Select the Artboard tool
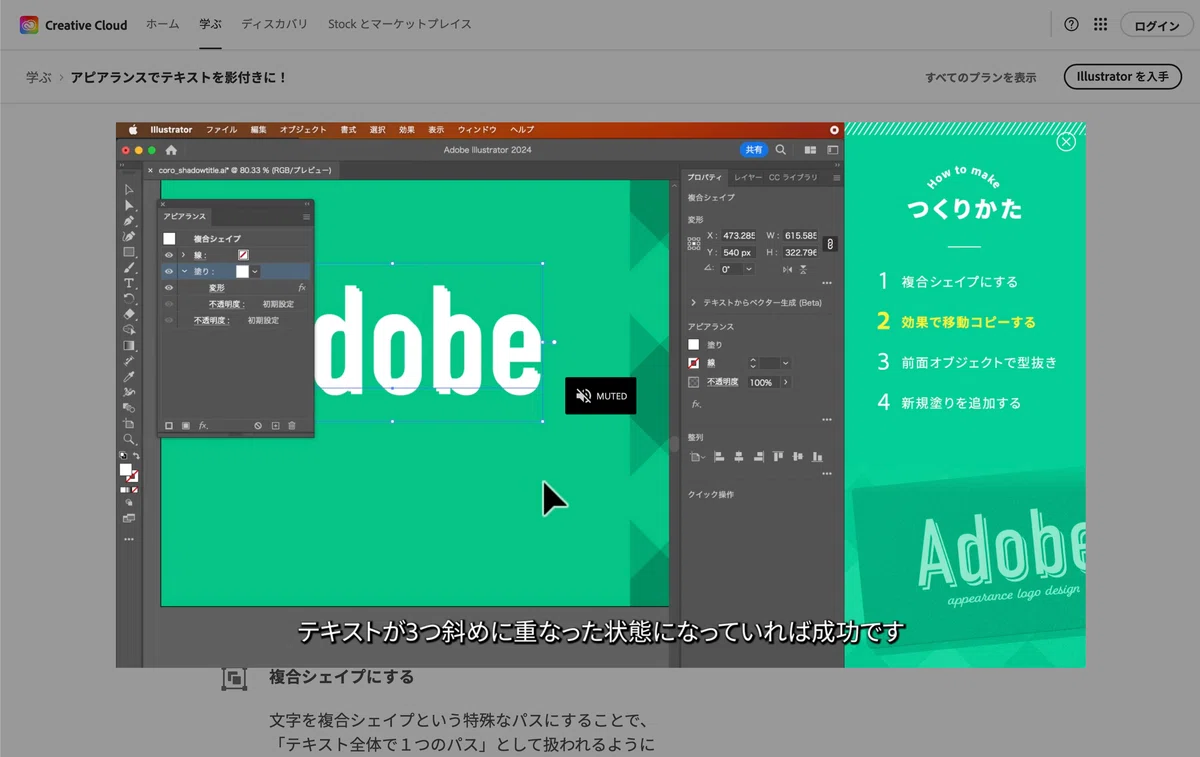This screenshot has width=1200, height=757. (129, 423)
